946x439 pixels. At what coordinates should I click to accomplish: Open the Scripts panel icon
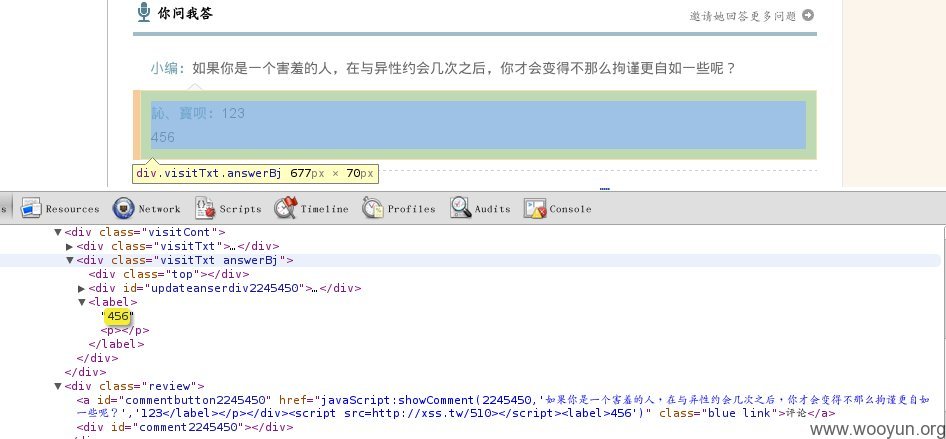click(205, 208)
